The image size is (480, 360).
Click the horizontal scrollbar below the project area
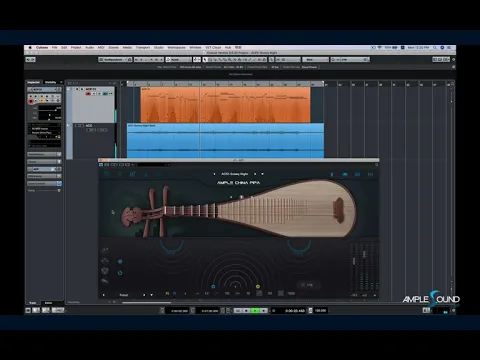(x=147, y=303)
